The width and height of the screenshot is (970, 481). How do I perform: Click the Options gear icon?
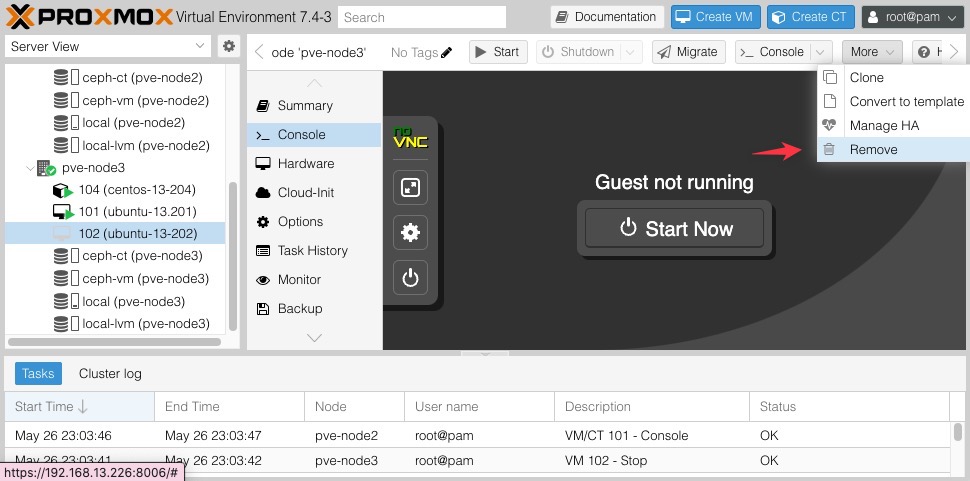click(x=263, y=222)
